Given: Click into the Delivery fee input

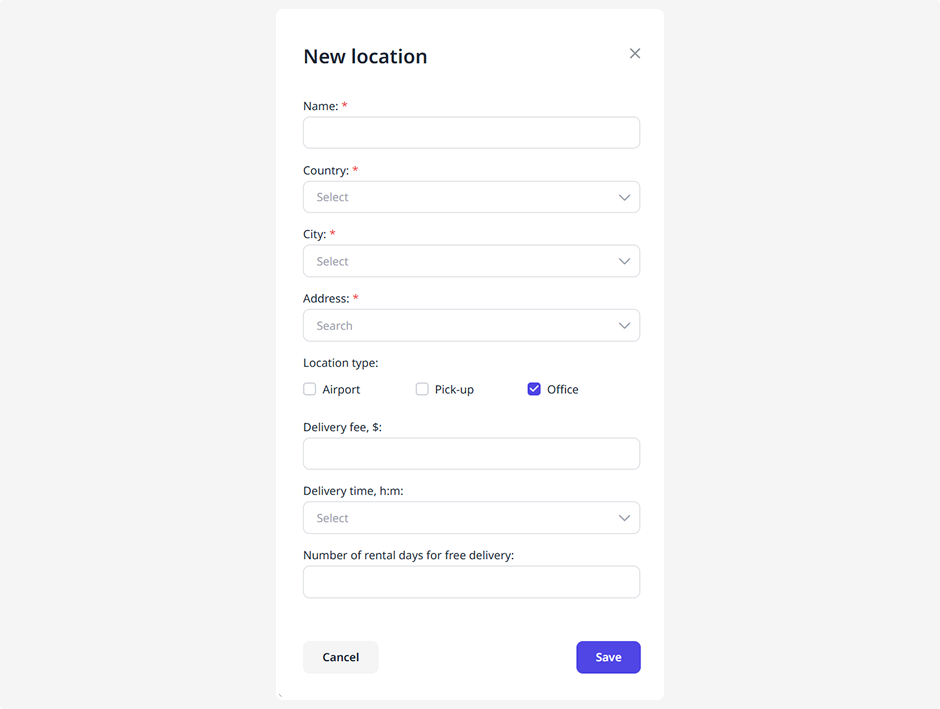Looking at the screenshot, I should [471, 454].
